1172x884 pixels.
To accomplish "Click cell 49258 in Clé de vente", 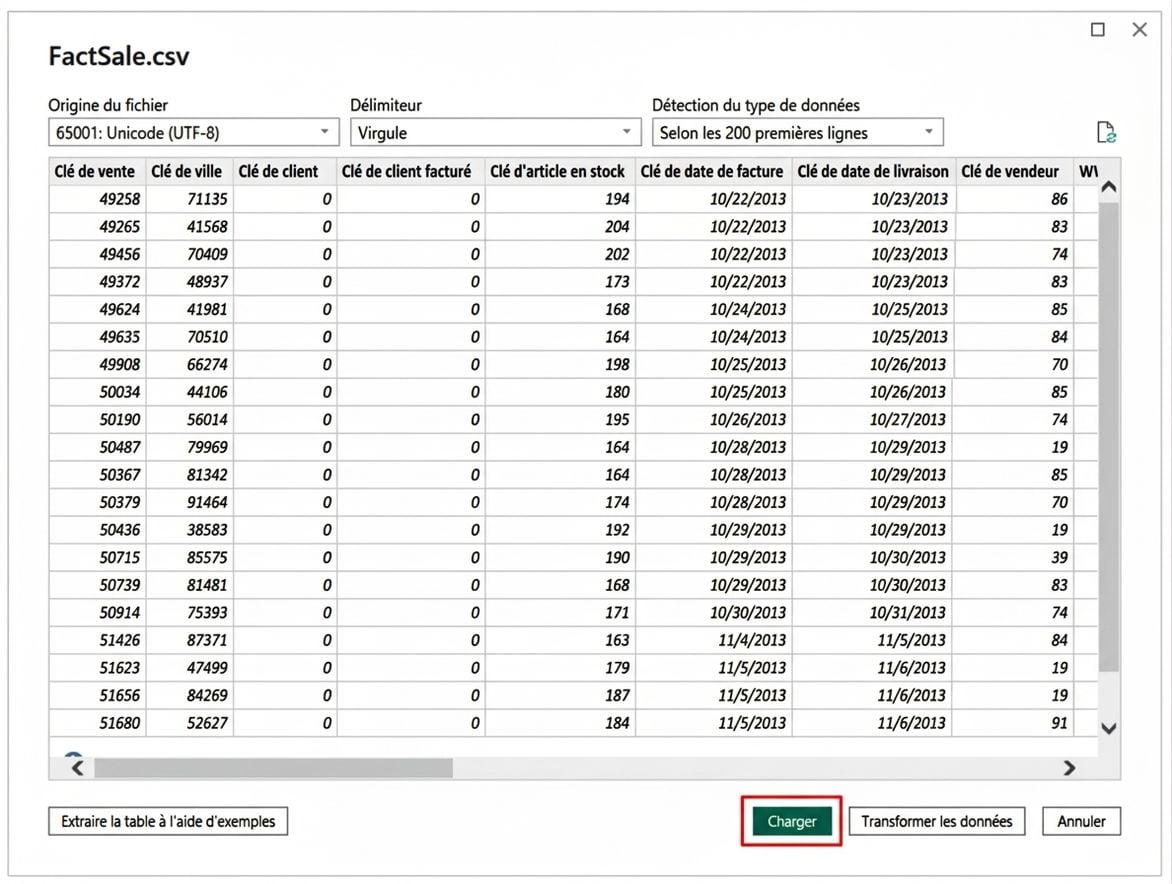I will tap(97, 199).
